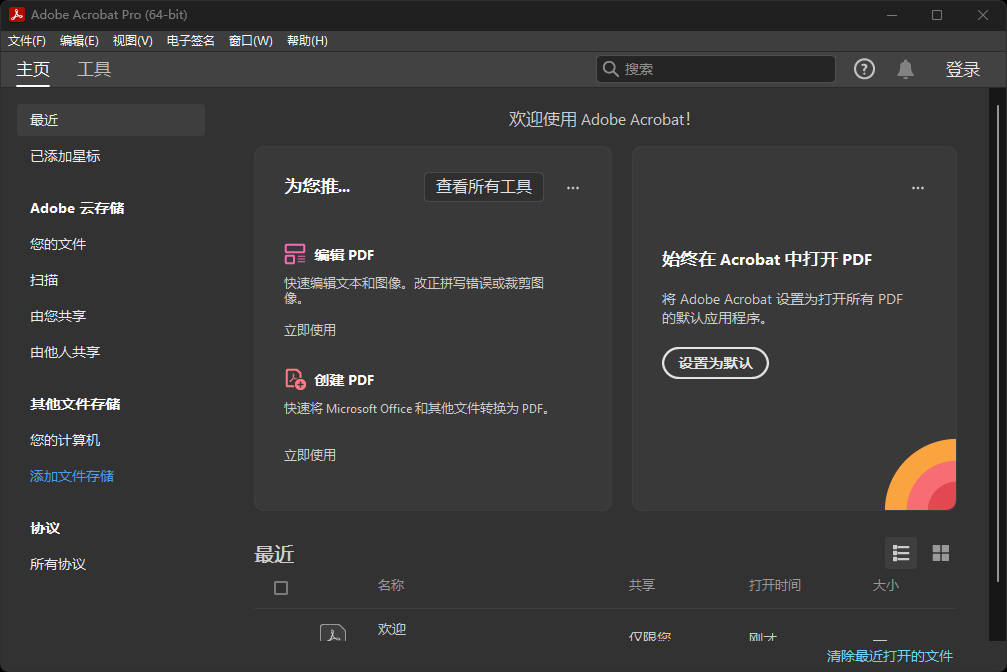
Task: Click the 创建 PDF tool title
Action: tap(344, 380)
